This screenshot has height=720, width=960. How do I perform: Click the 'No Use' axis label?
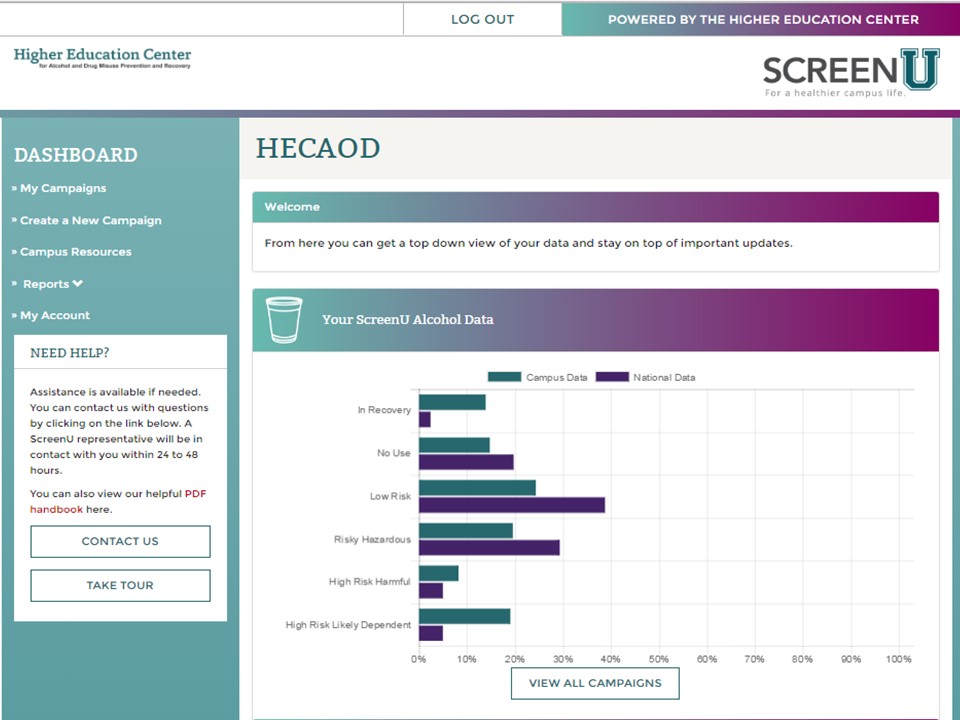394,453
